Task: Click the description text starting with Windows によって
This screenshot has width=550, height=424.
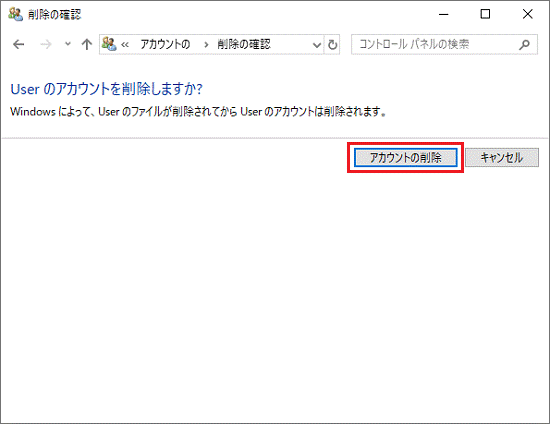Action: (198, 112)
